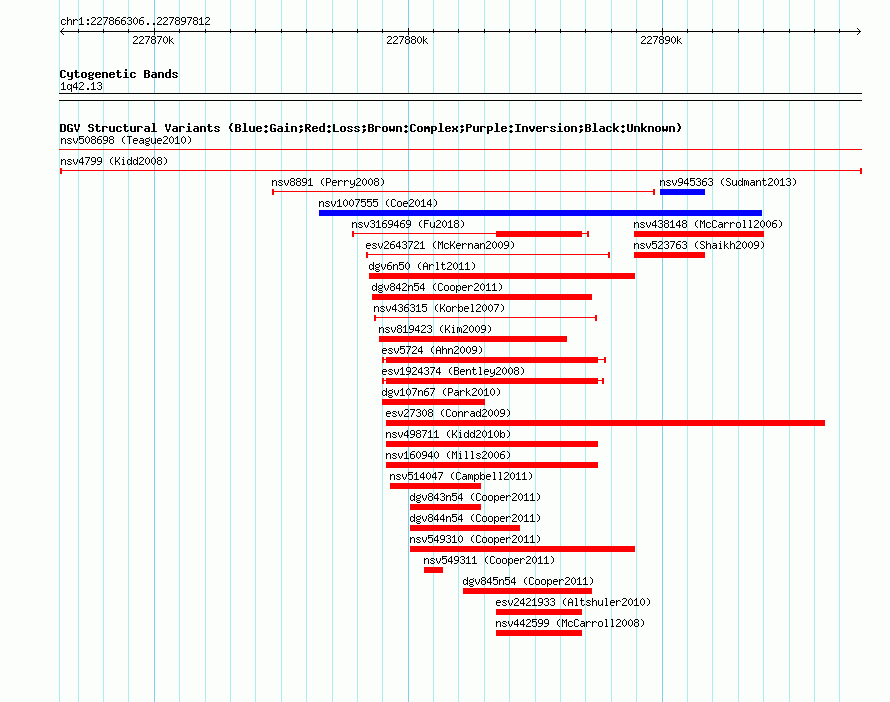
Task: Click the first Cooper2011 entry, dgv842n54
Action: (437, 287)
